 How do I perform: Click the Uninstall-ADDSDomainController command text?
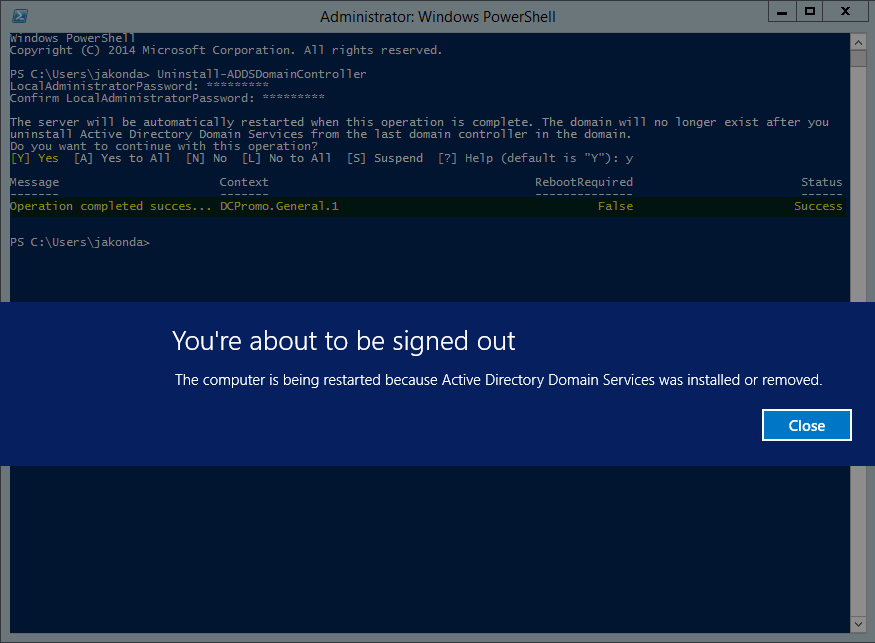pos(262,74)
